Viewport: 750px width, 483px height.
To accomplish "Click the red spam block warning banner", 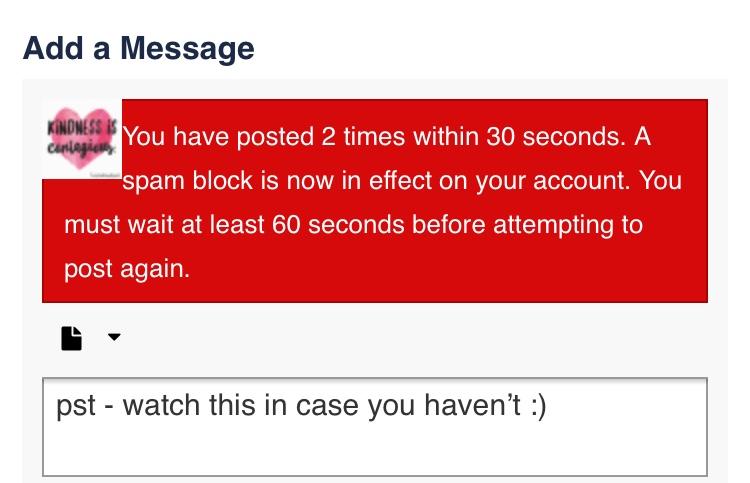I will pos(375,201).
